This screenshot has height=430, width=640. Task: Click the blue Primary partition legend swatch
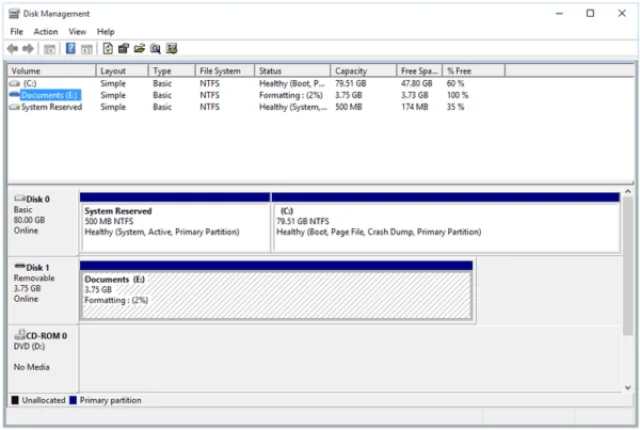[x=73, y=400]
